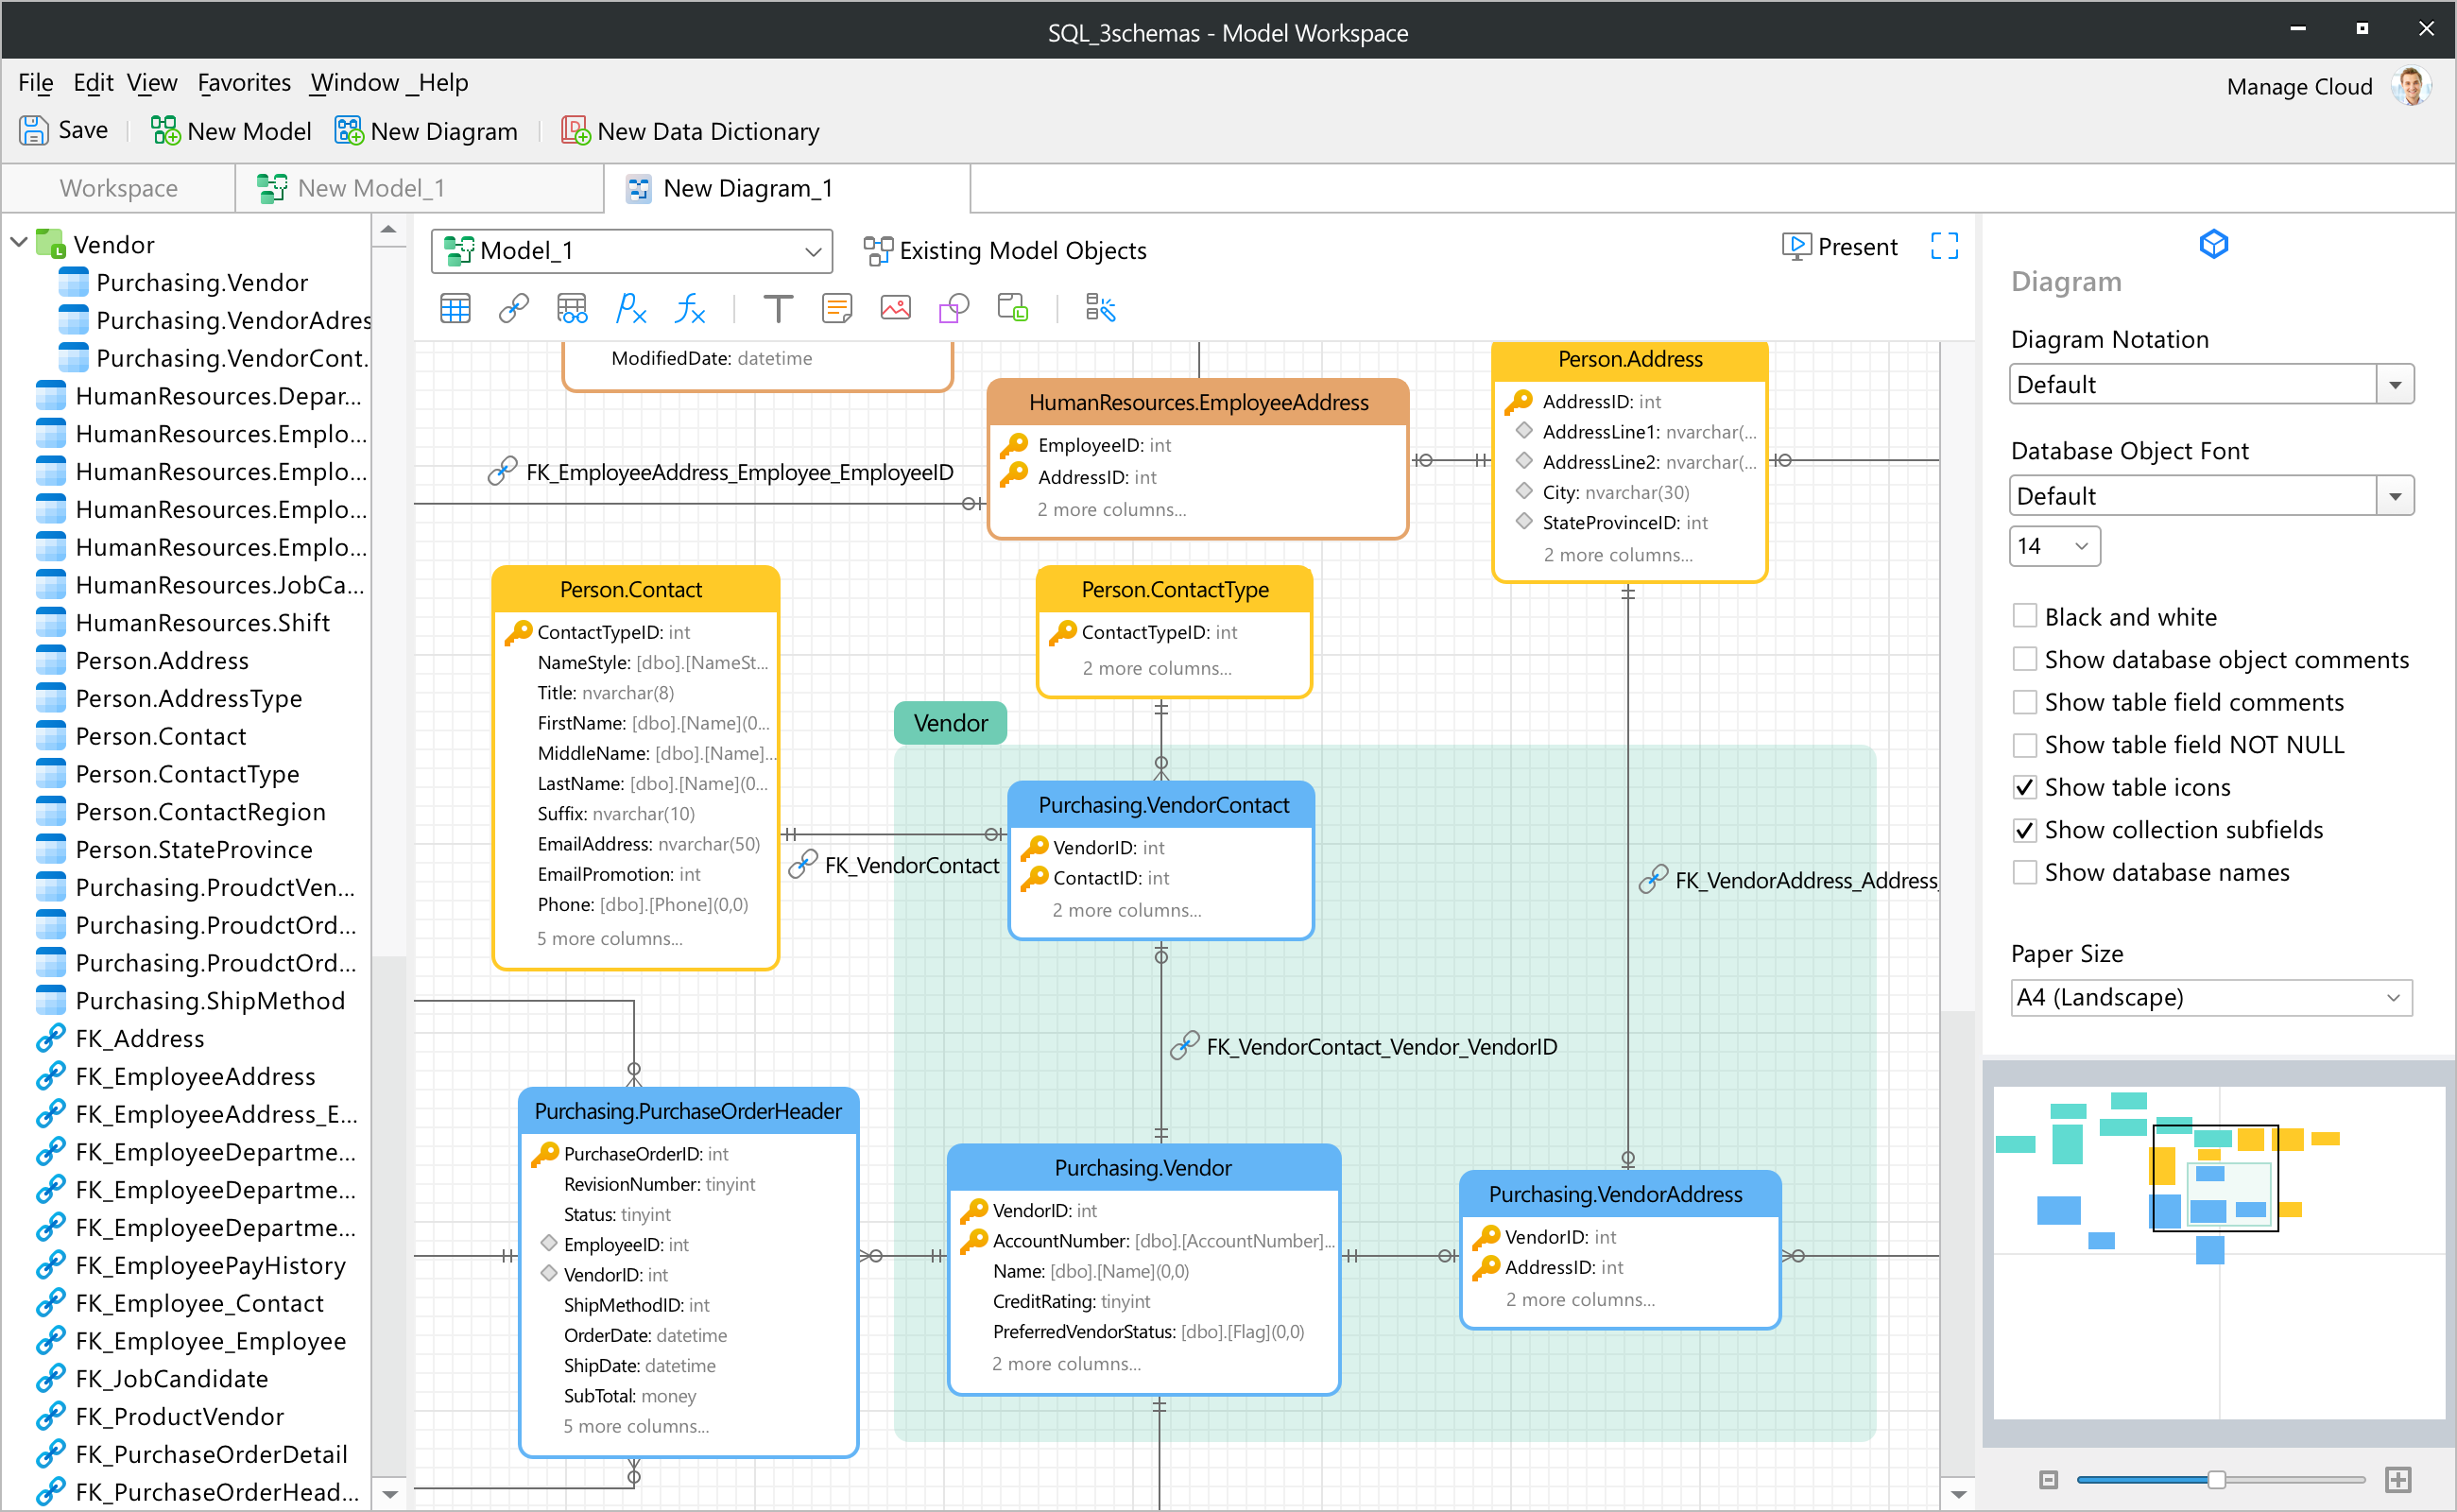Click the Save button
Screen dimensions: 2457x1512
coord(64,130)
